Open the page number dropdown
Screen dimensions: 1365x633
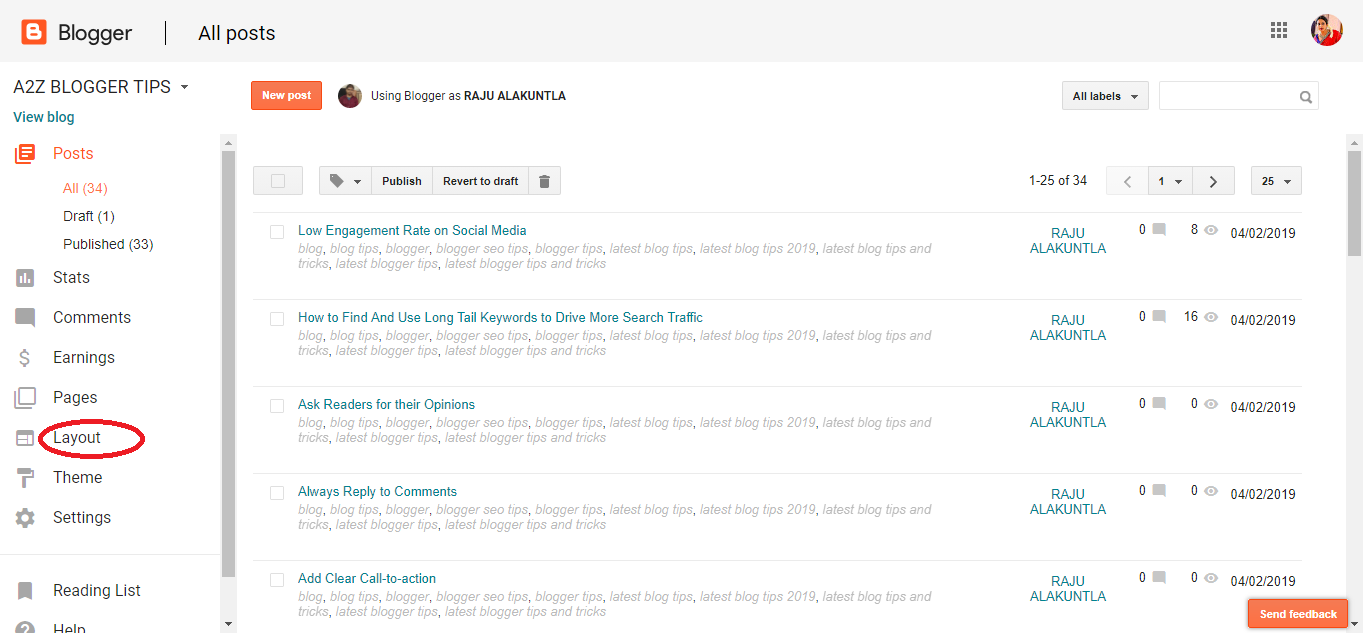[x=1169, y=180]
